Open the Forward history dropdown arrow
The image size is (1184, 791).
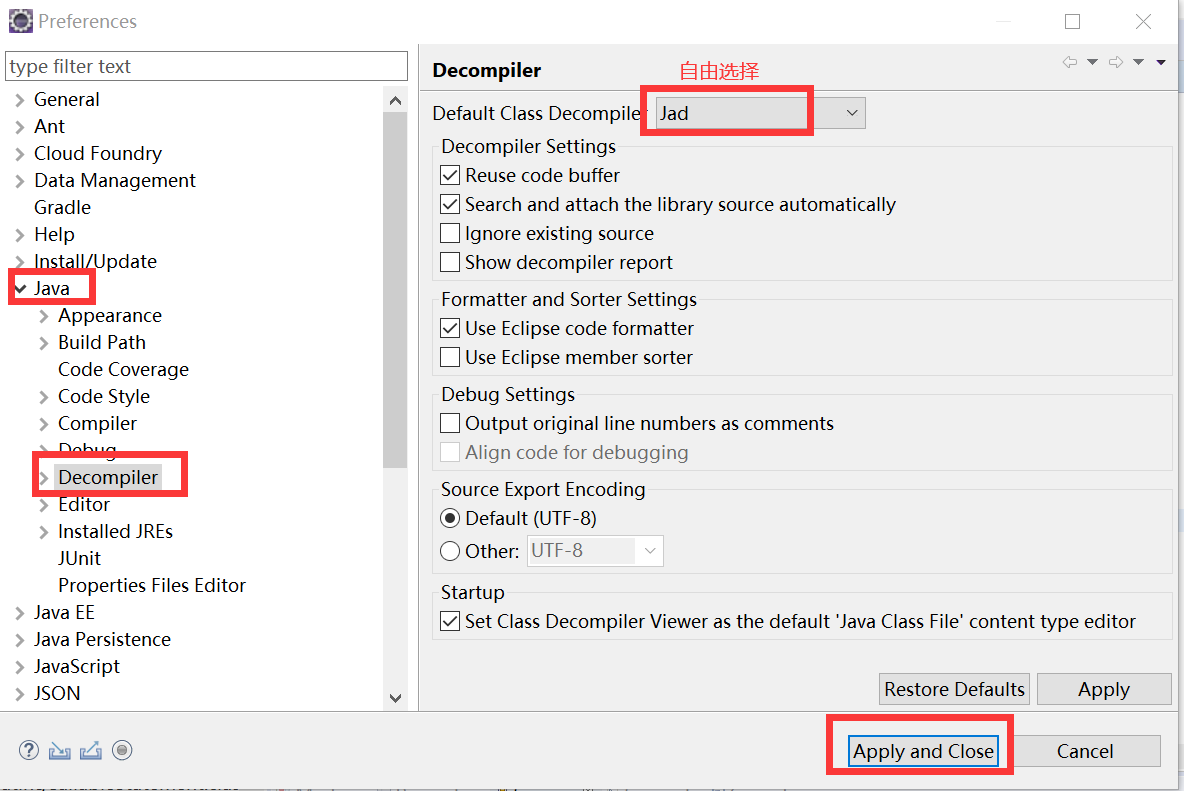tap(1139, 63)
